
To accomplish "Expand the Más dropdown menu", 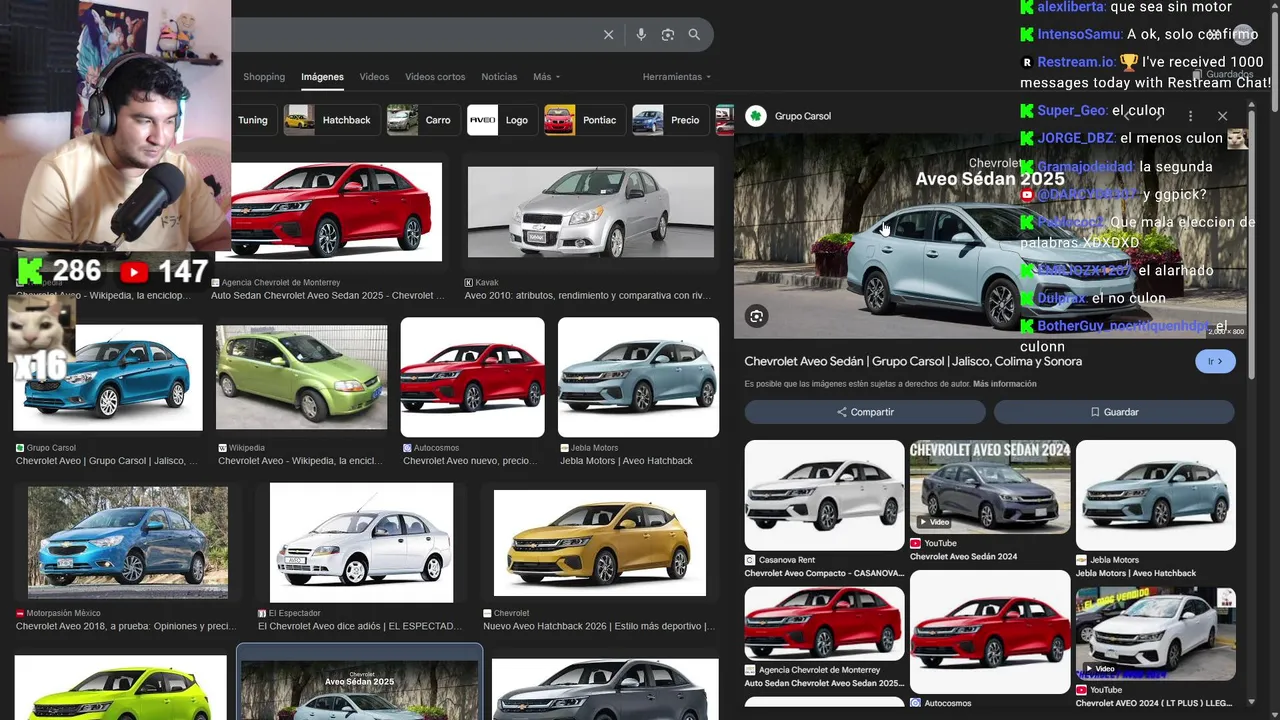I will [546, 77].
